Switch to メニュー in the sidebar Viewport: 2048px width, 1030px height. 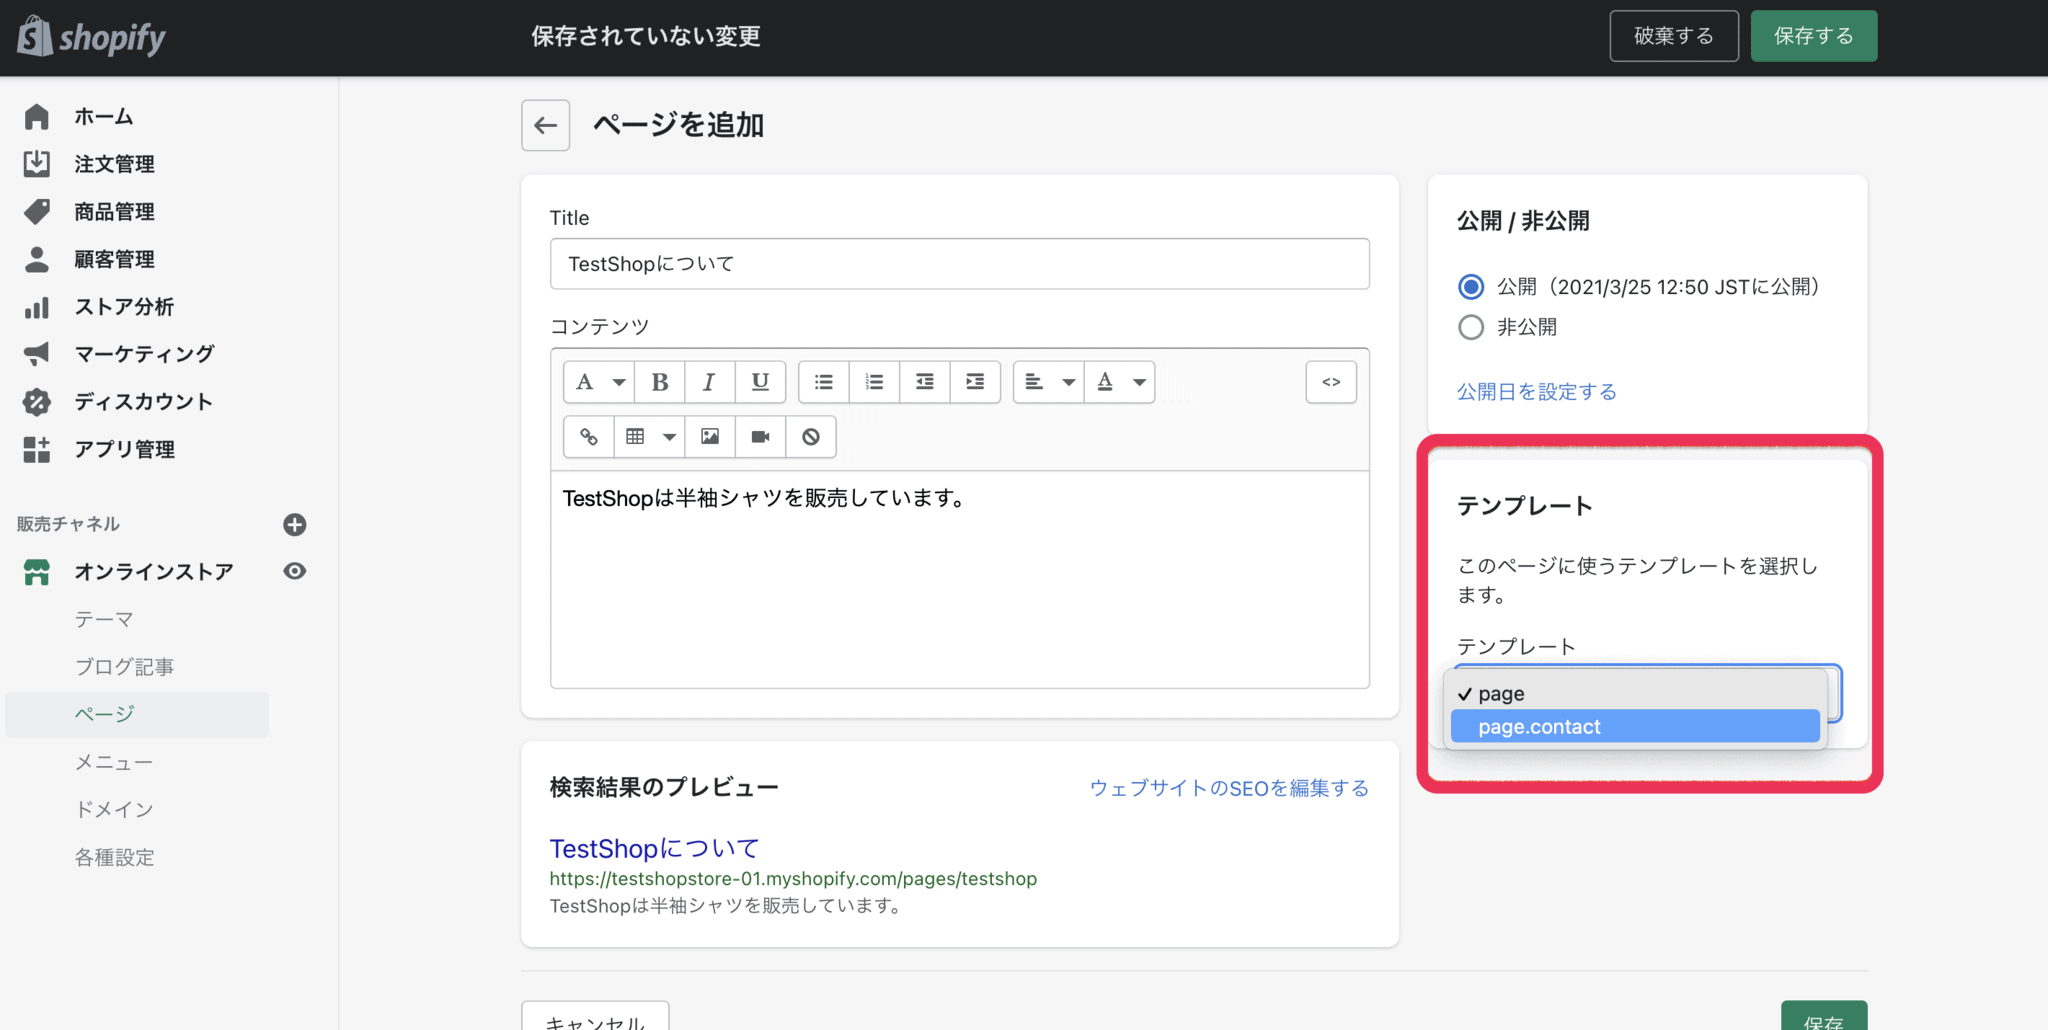pyautogui.click(x=113, y=762)
